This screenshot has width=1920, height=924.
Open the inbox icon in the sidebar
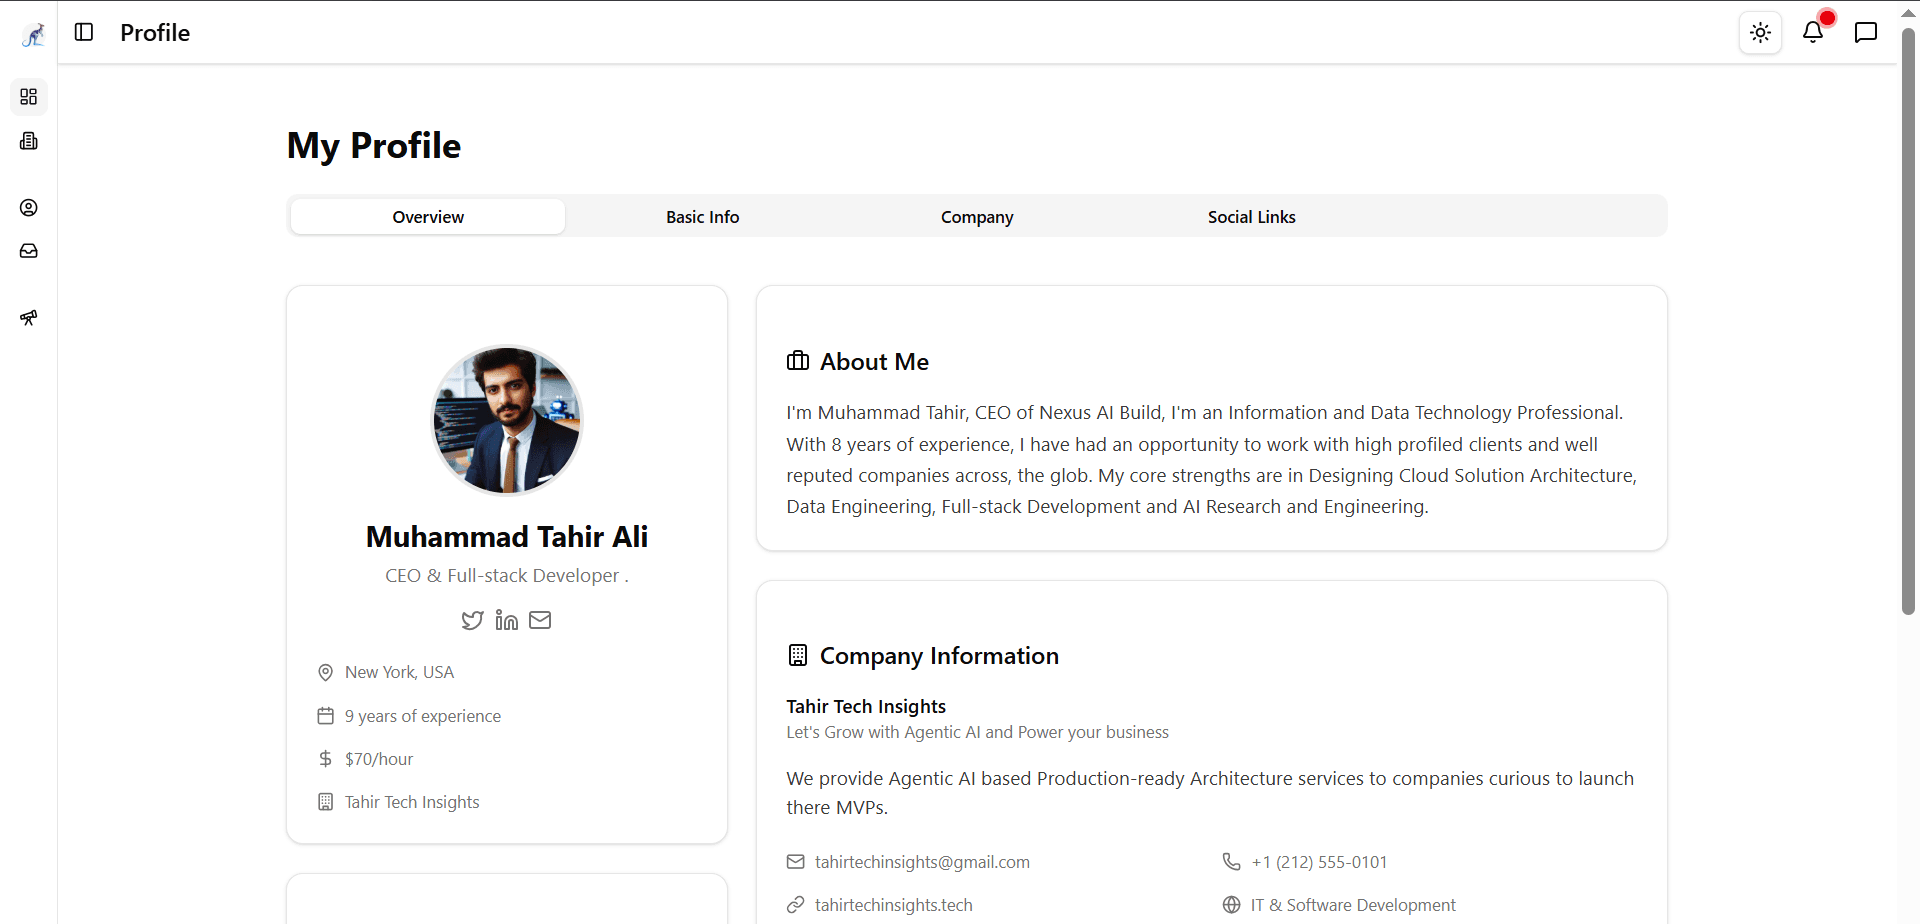(28, 250)
